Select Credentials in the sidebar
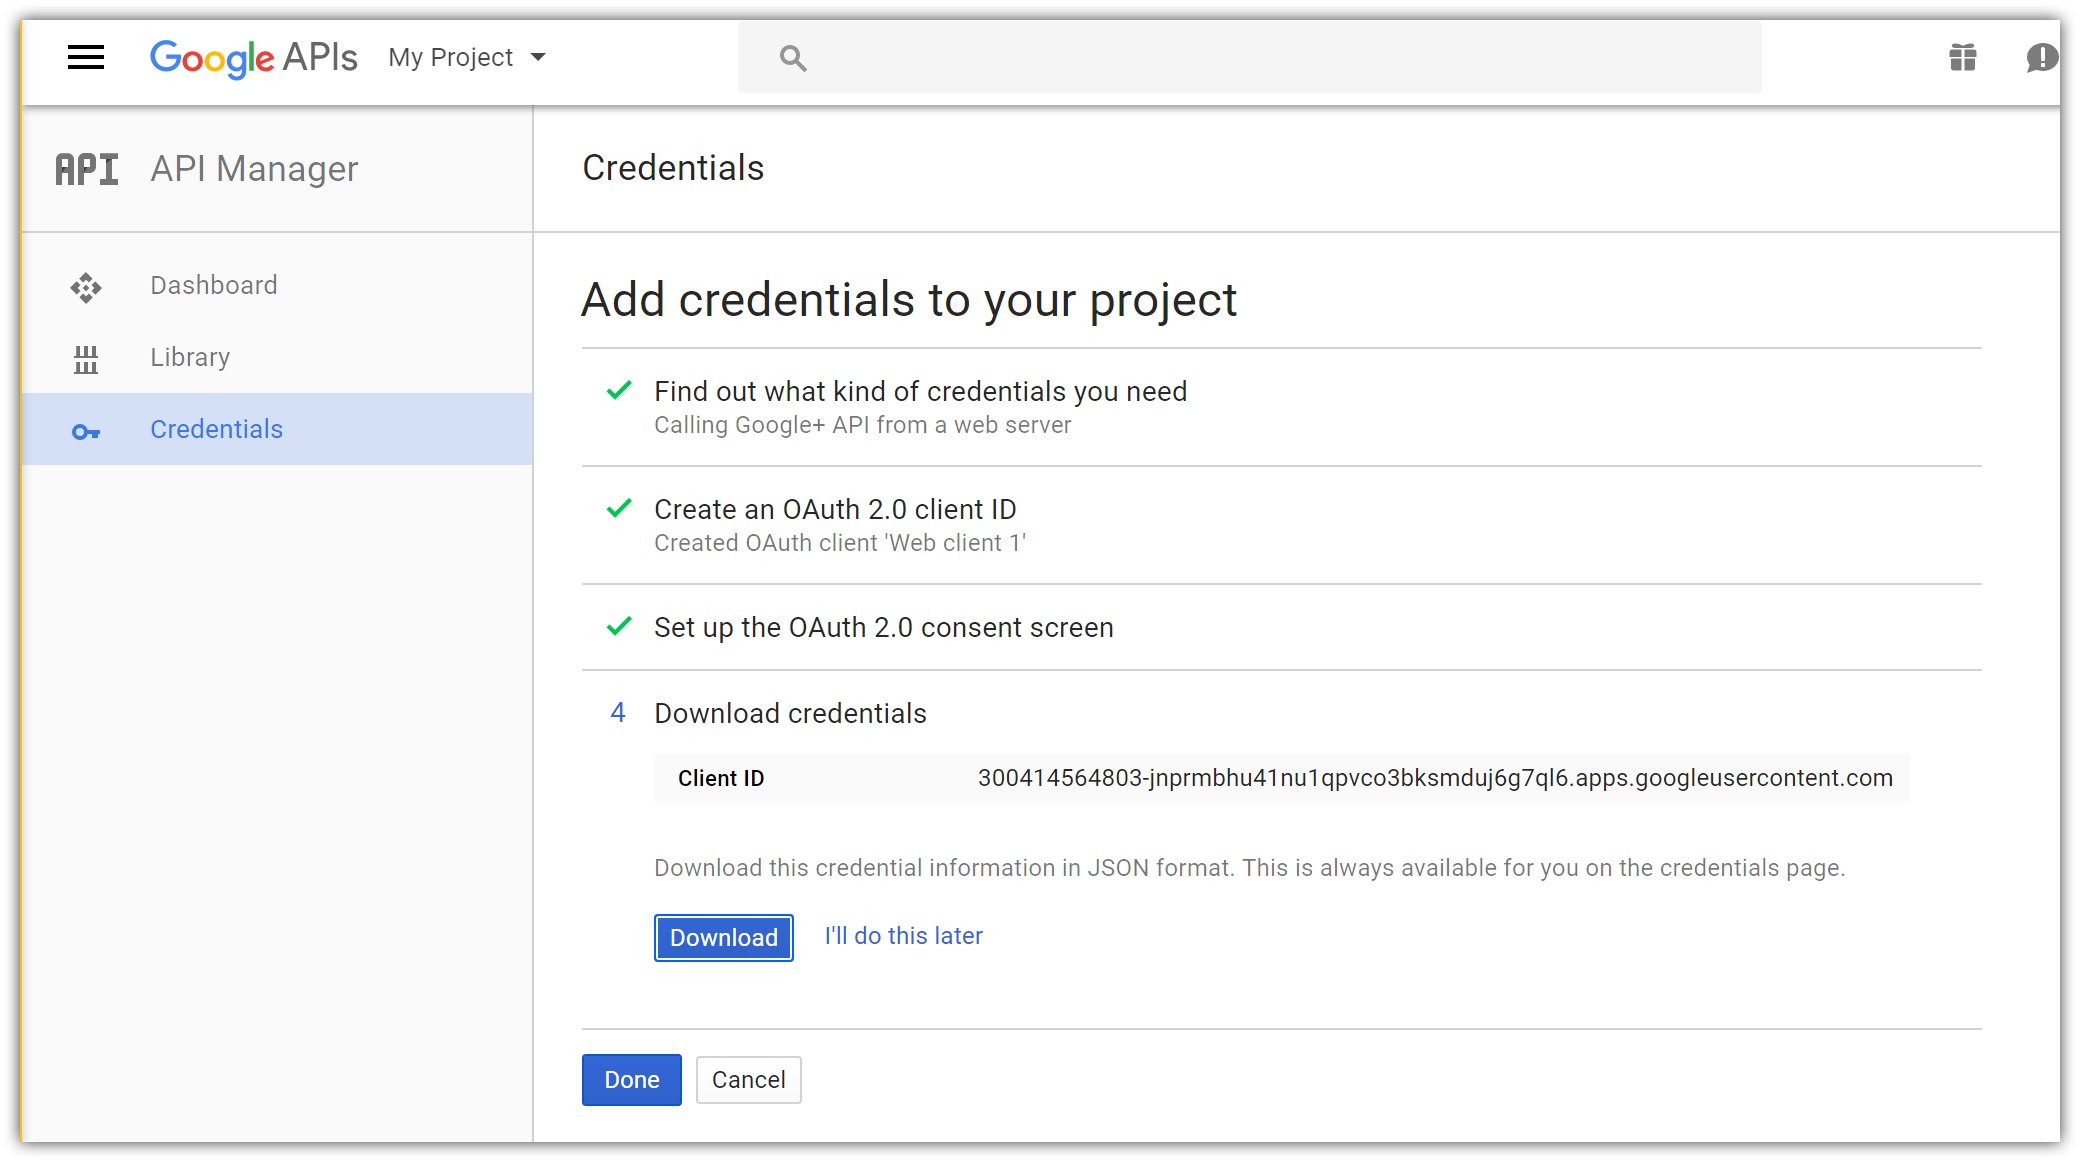The image size is (2080, 1162). [216, 430]
